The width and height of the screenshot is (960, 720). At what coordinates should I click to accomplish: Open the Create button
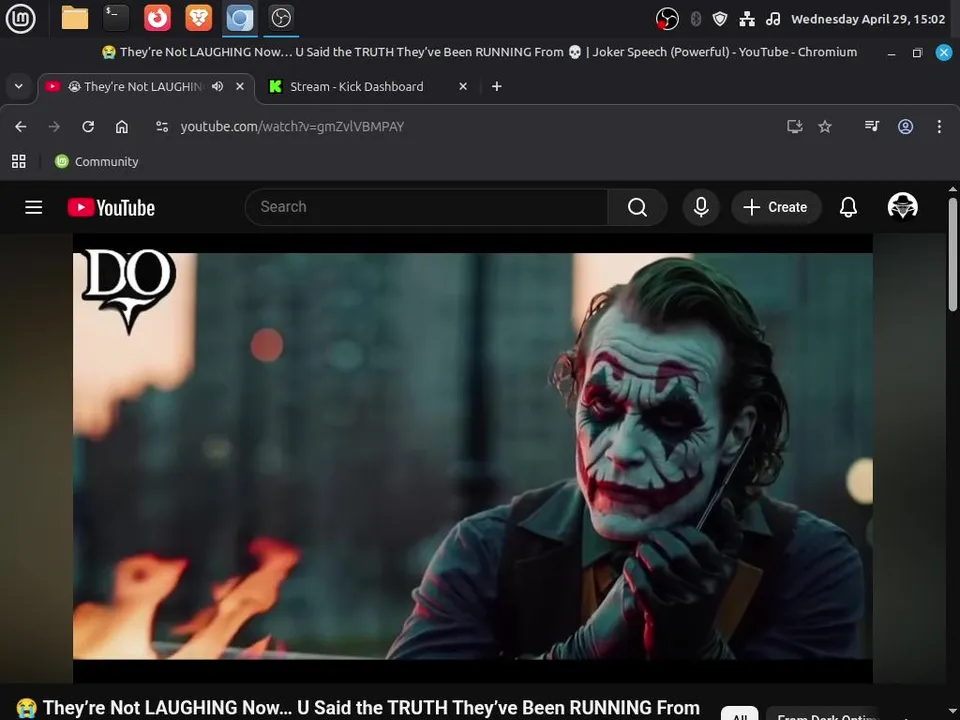pos(776,207)
